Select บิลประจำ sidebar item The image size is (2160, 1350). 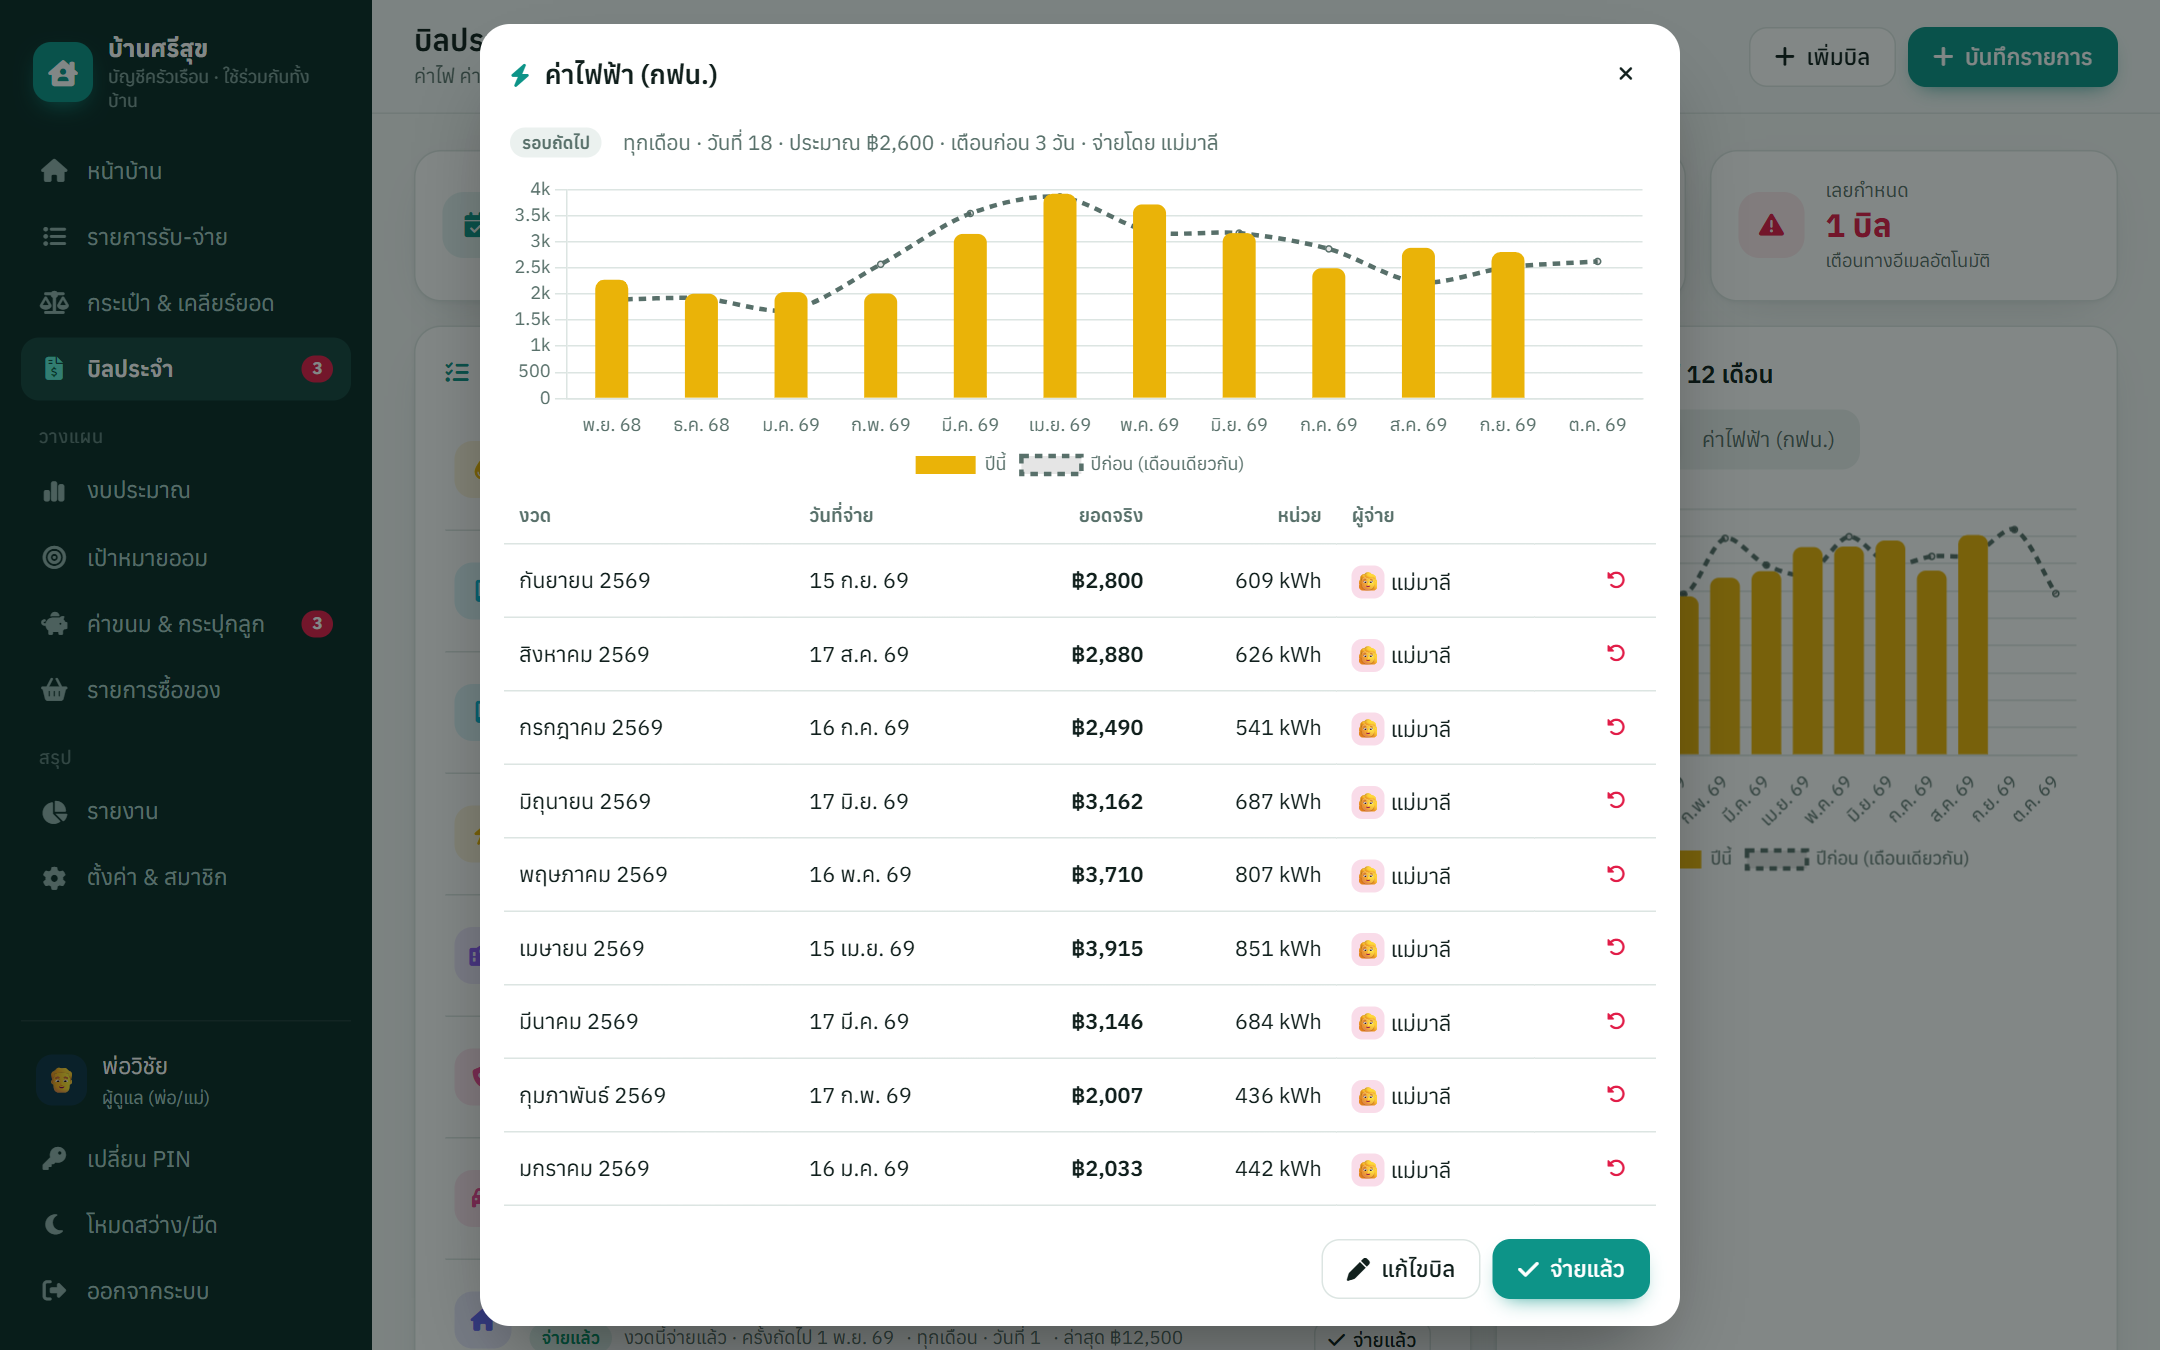186,369
